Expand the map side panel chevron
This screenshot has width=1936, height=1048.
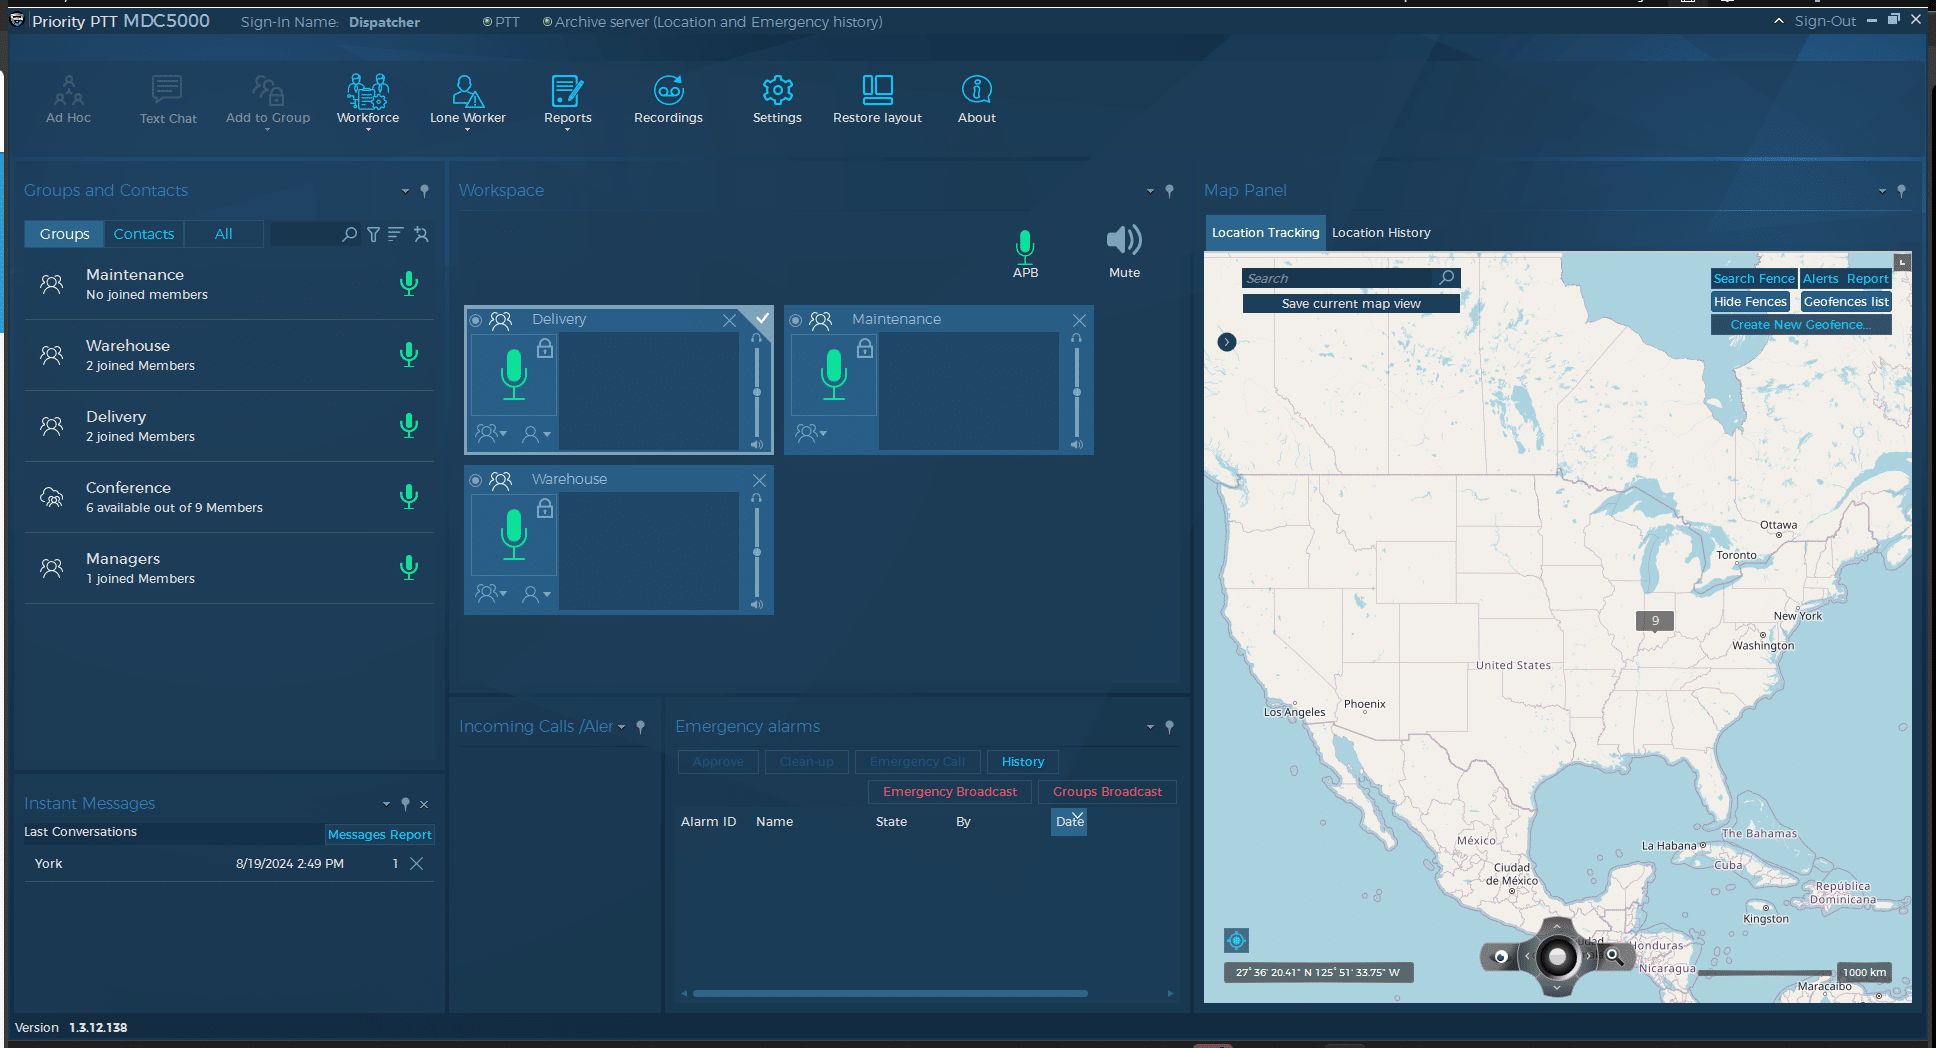(x=1227, y=342)
